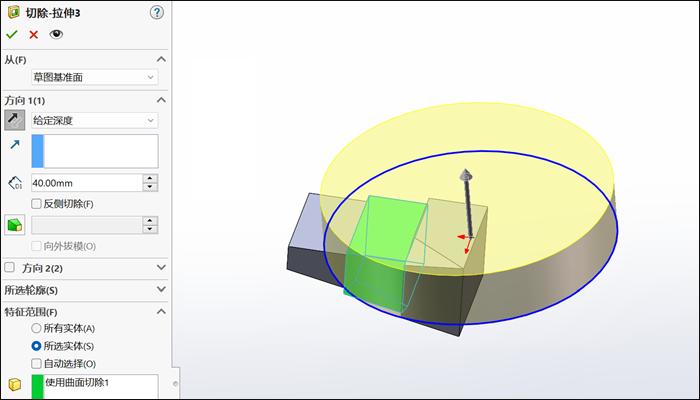700x400 pixels.
Task: Click the panel splitter handle
Action: [x=175, y=383]
